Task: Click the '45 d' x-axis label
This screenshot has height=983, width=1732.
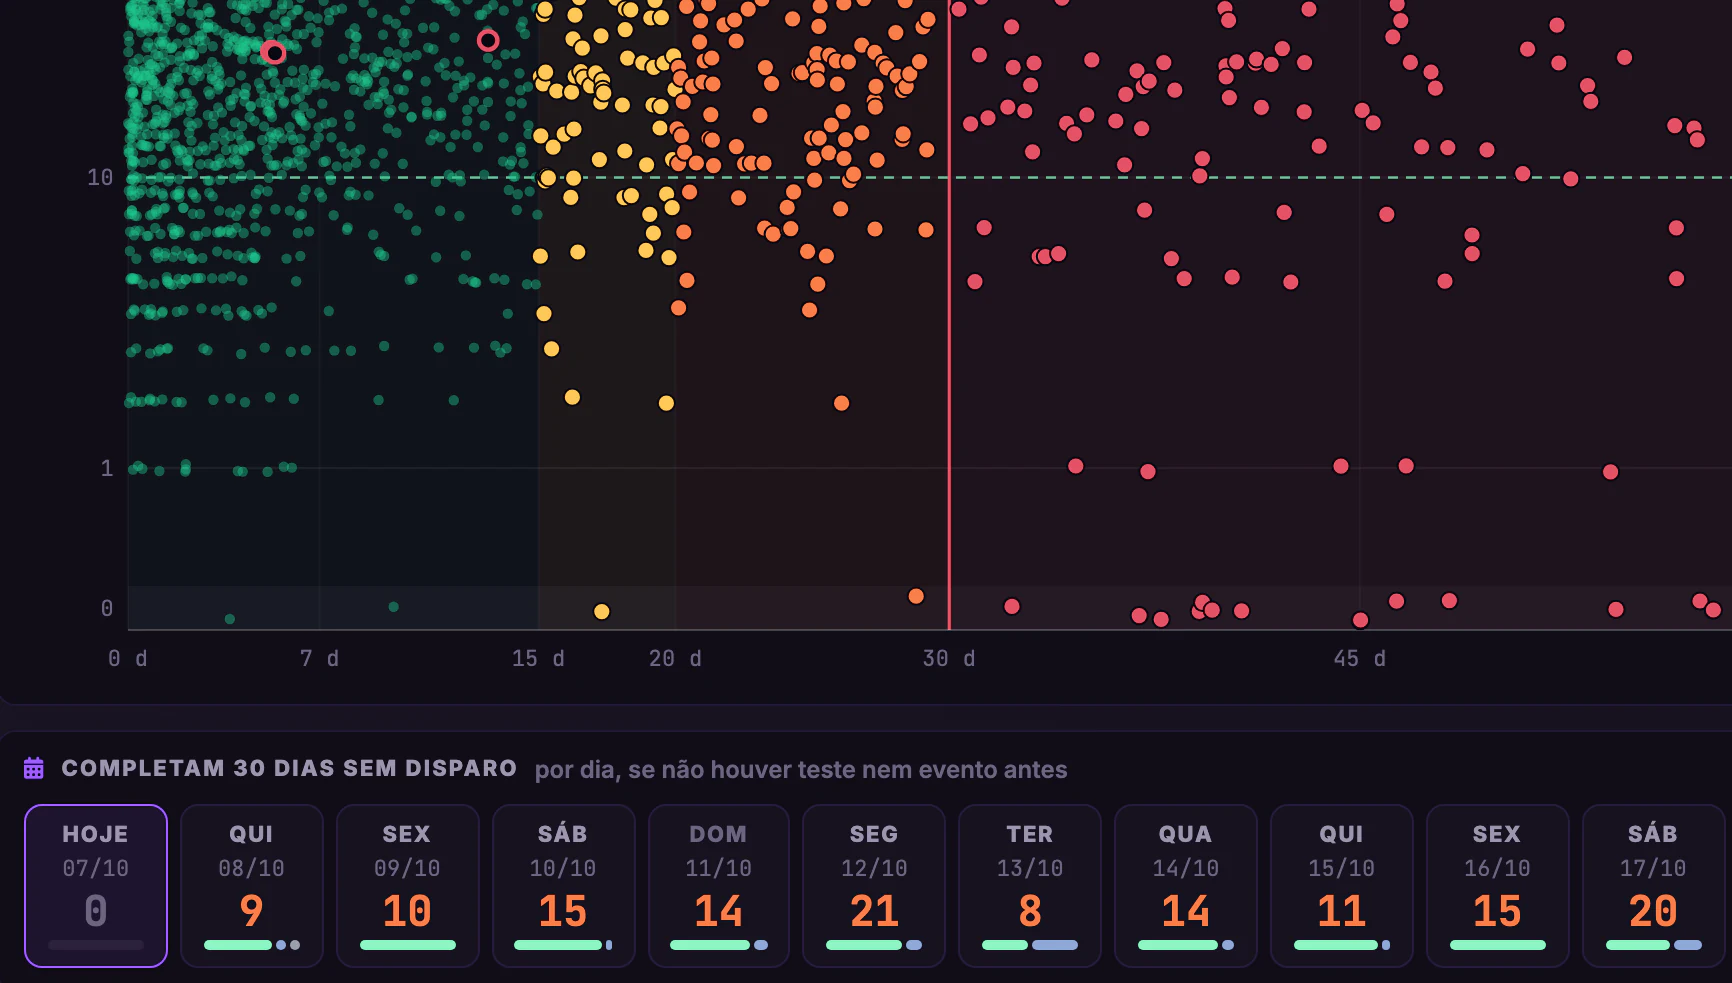Action: point(1359,658)
